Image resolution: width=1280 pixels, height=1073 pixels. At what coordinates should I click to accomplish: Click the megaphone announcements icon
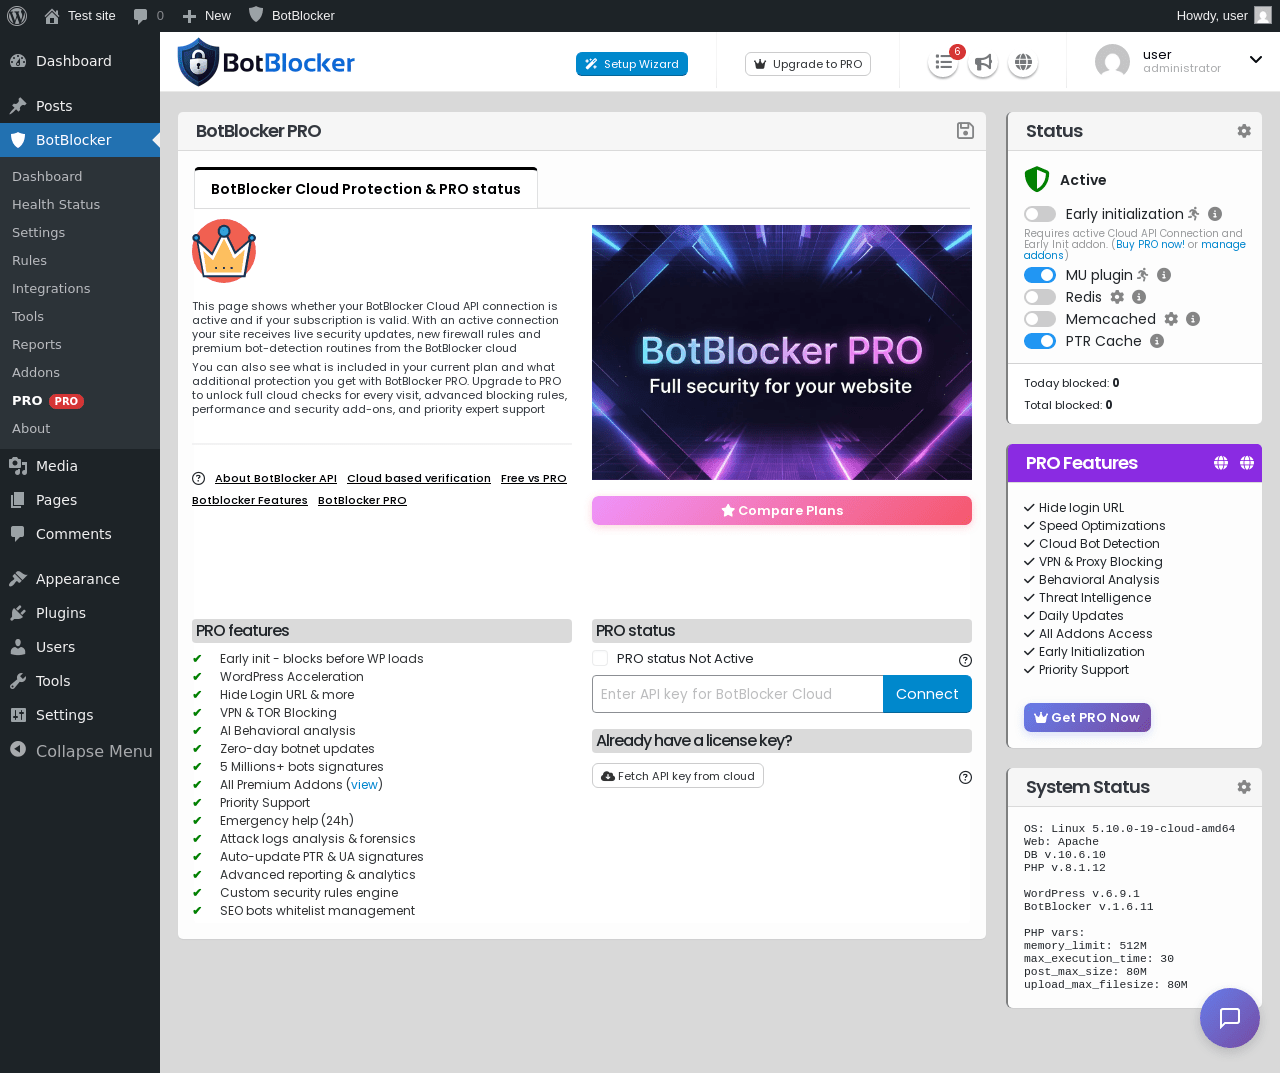point(983,63)
